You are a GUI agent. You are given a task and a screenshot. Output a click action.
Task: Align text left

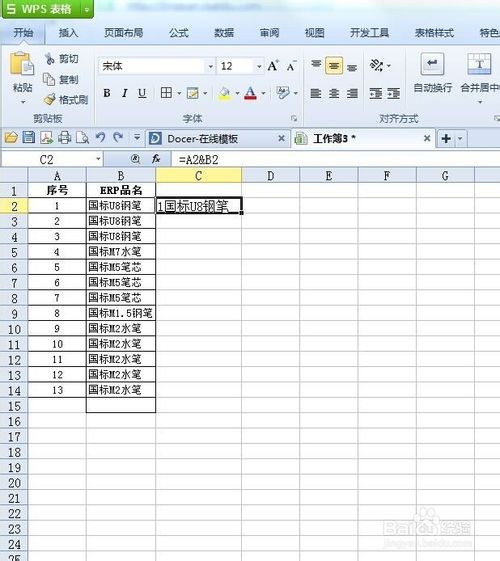click(x=316, y=93)
